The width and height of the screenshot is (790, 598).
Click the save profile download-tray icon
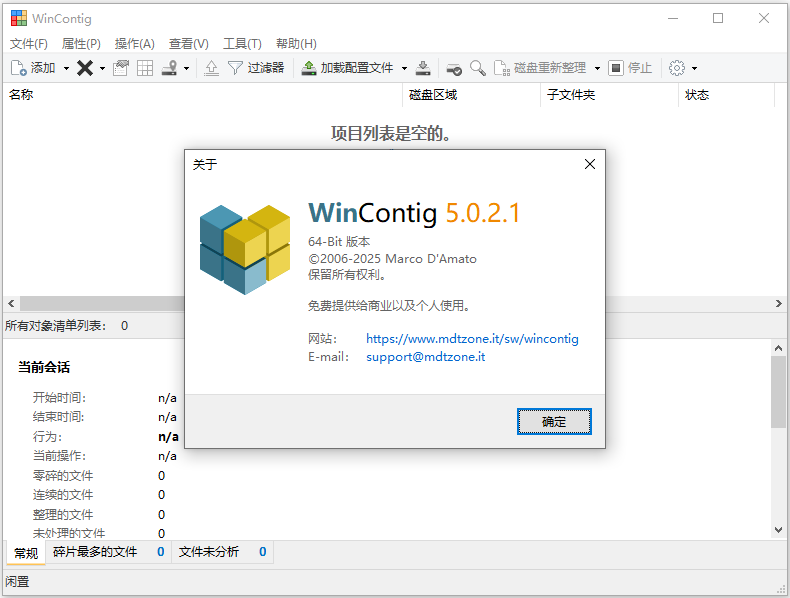pos(424,68)
